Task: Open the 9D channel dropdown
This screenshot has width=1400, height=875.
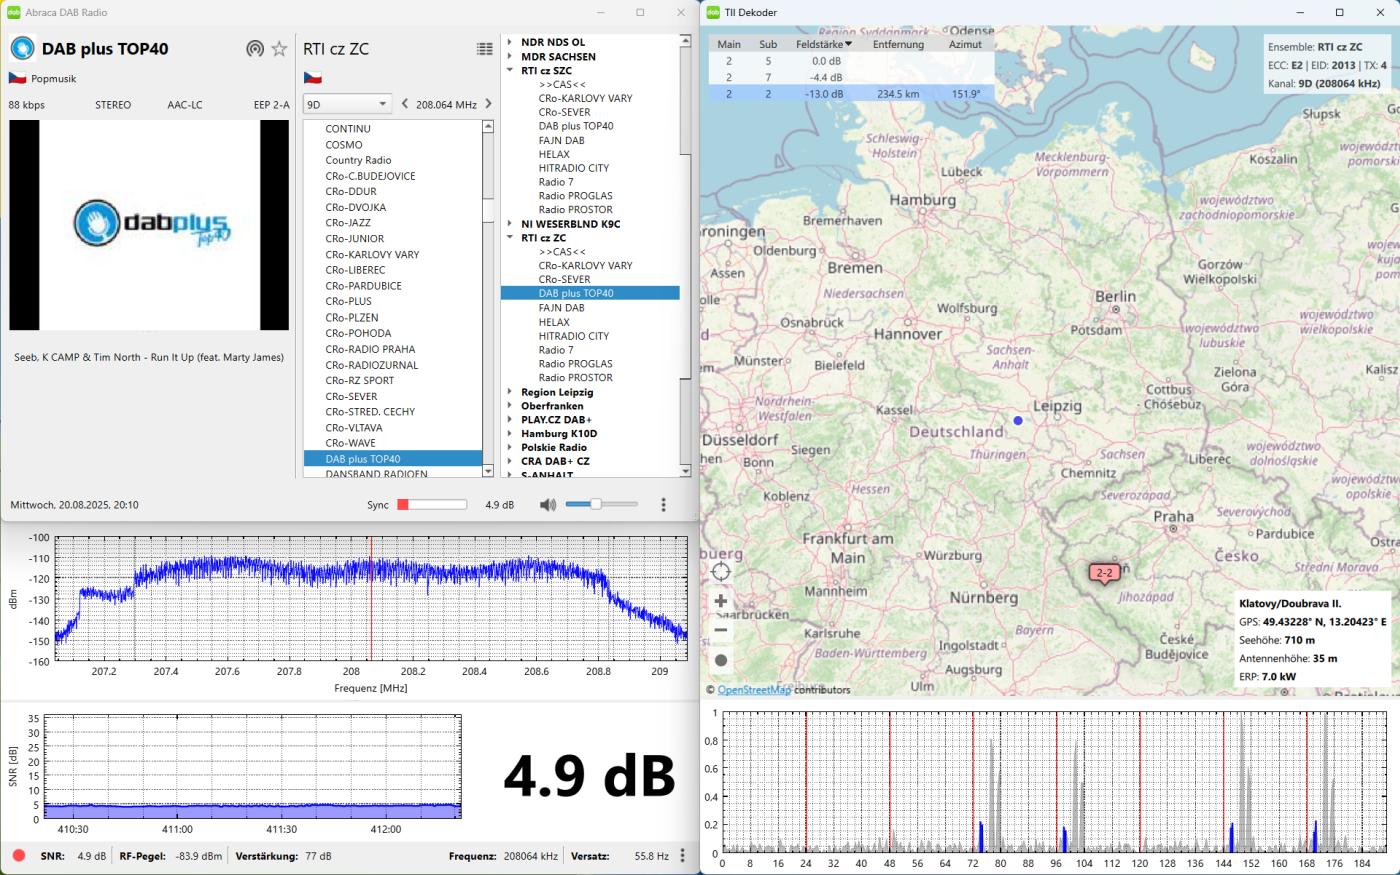Action: pyautogui.click(x=347, y=104)
